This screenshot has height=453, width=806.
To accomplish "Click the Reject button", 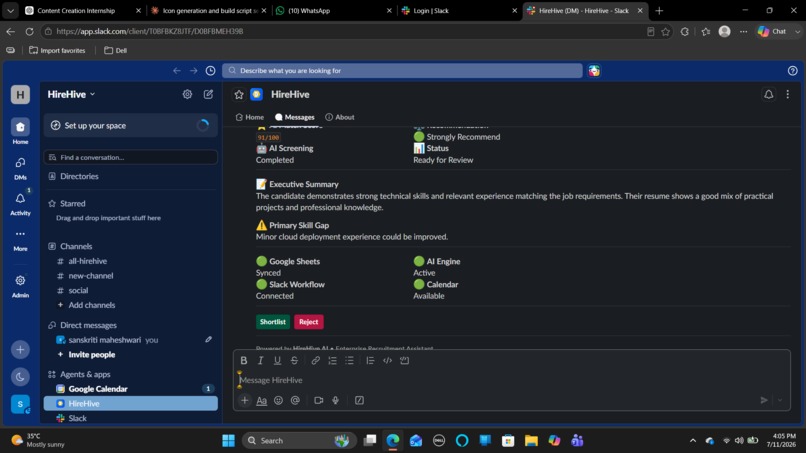I will pos(308,322).
